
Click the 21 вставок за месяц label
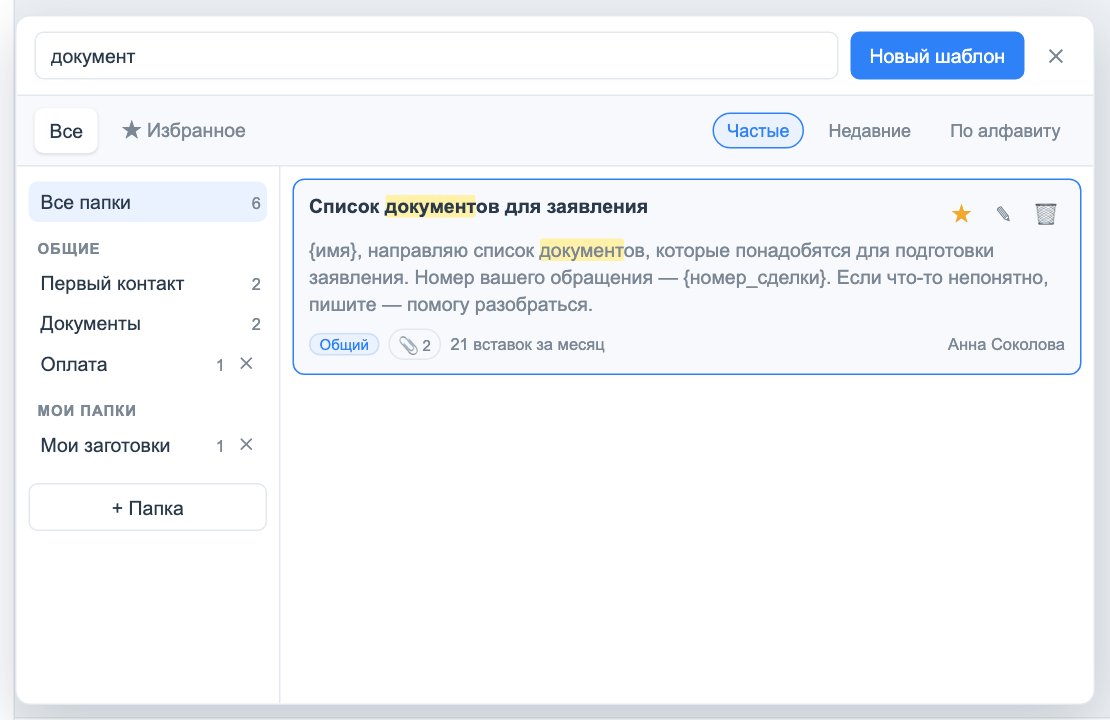point(527,345)
